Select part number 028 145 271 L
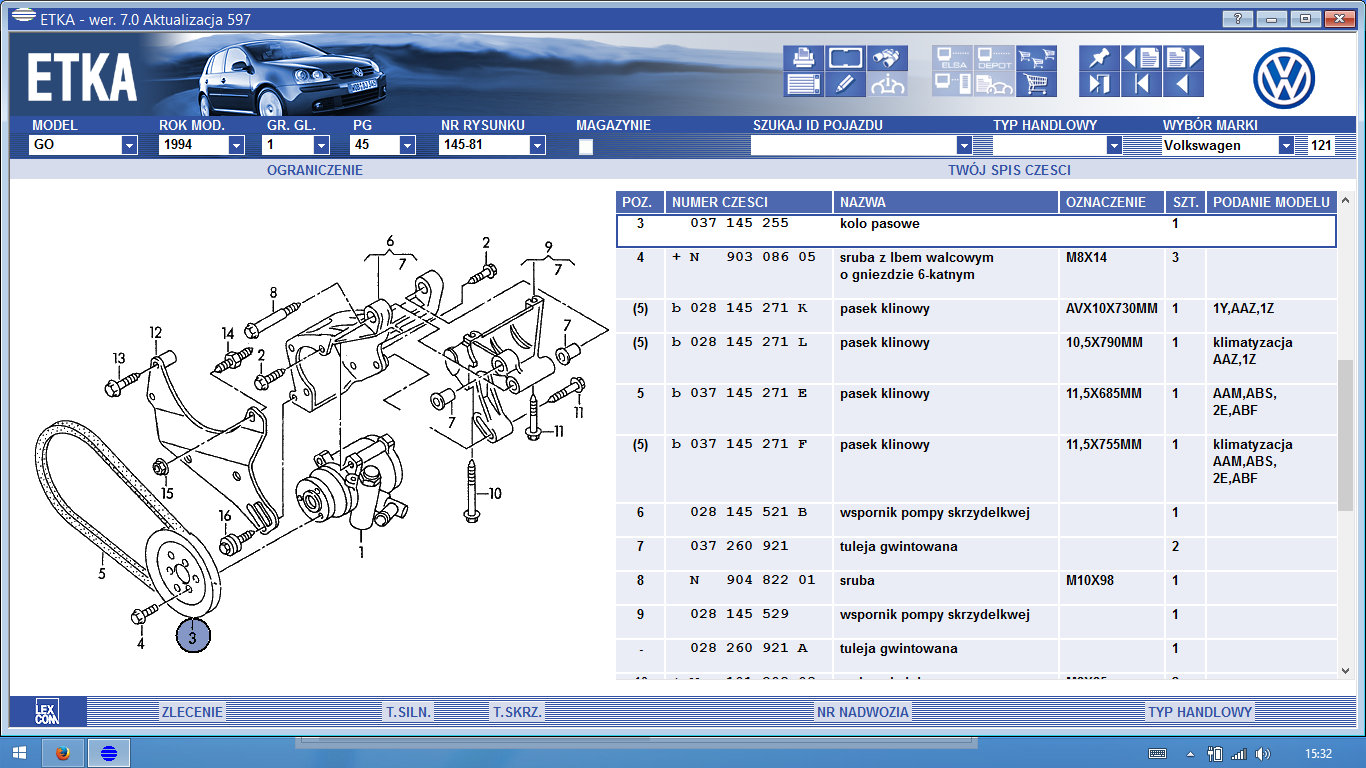 click(739, 343)
